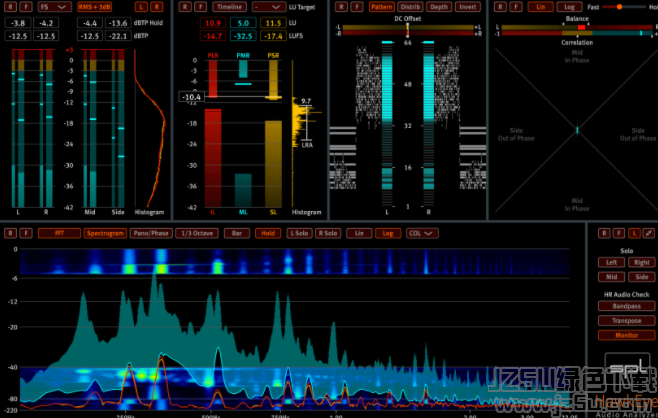Toggle the Bar display mode
Screen dimensions: 658x418
tap(237, 233)
